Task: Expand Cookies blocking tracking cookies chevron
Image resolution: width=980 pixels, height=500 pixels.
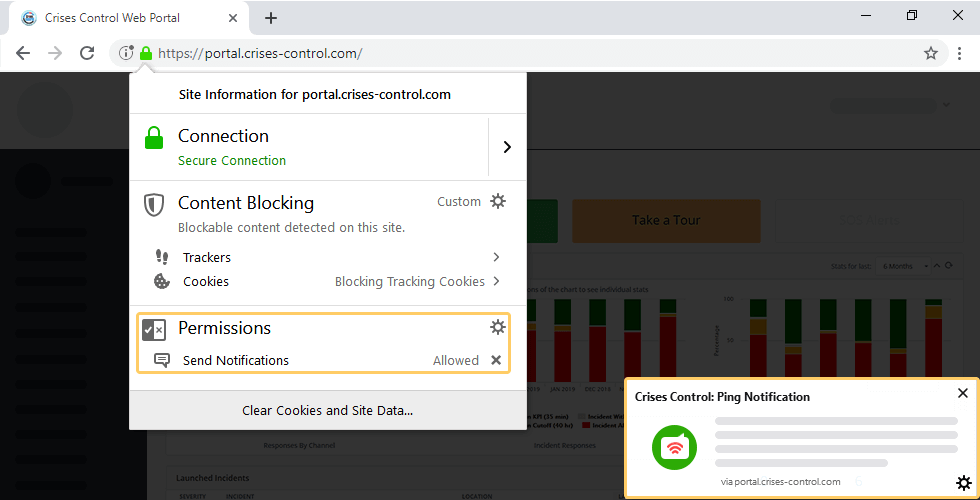Action: [x=496, y=281]
